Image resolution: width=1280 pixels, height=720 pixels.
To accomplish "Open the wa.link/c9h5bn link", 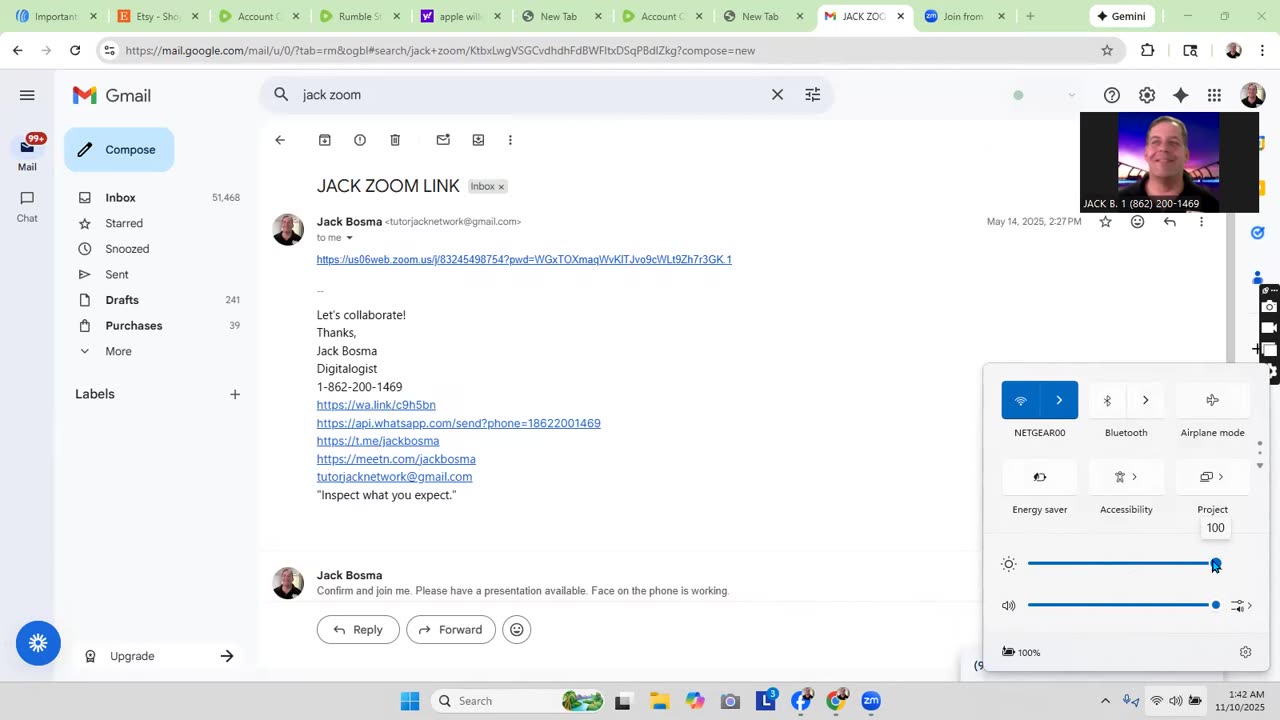I will [376, 405].
